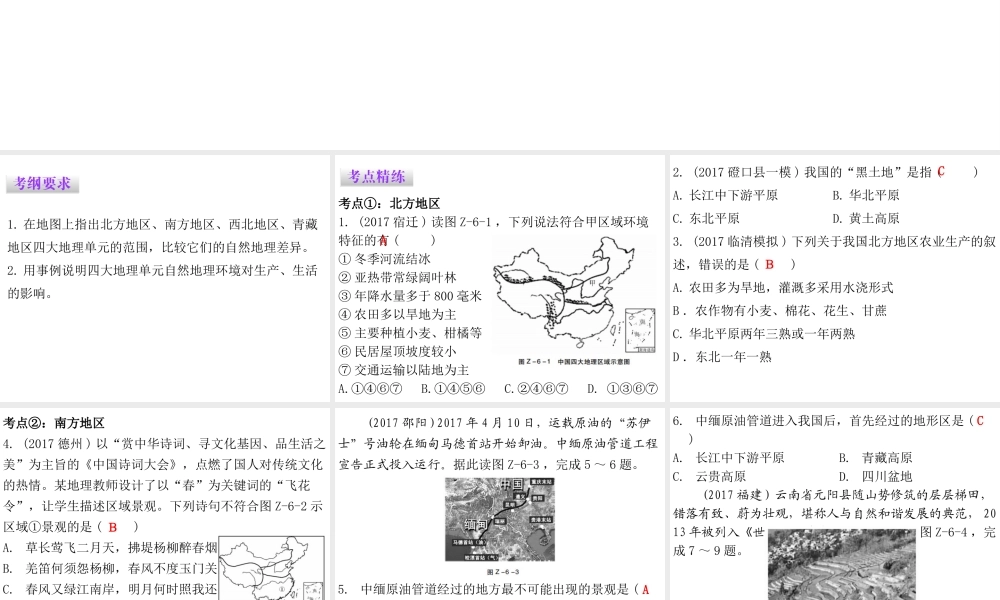Click option D. 东北一年一熟
Screen dimensions: 1000x600
[722, 356]
